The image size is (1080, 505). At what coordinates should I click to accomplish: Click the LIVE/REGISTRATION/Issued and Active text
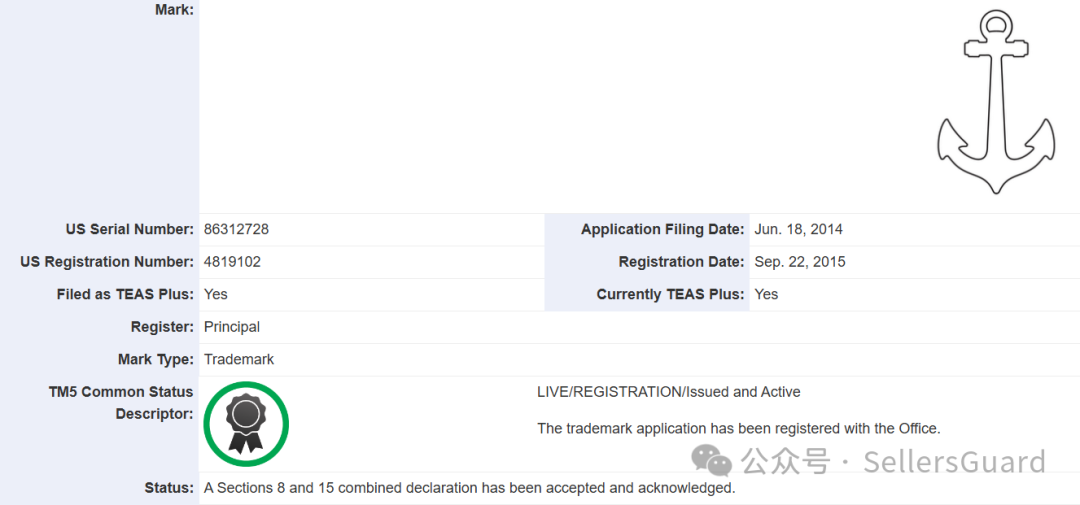coord(669,392)
